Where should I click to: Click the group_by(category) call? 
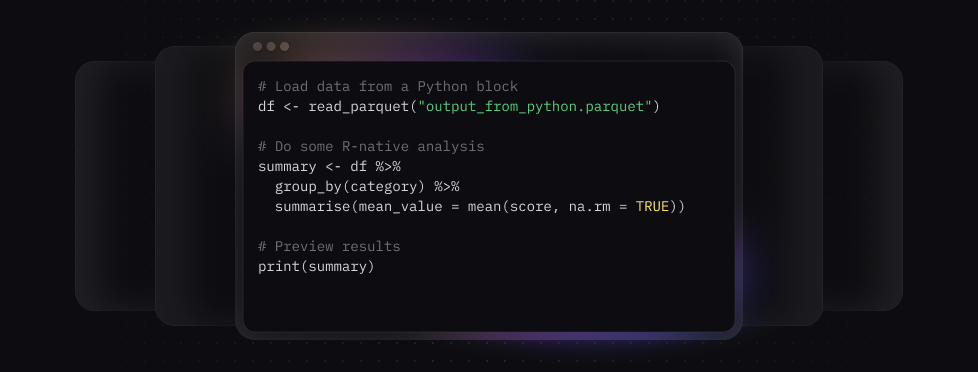tap(350, 187)
